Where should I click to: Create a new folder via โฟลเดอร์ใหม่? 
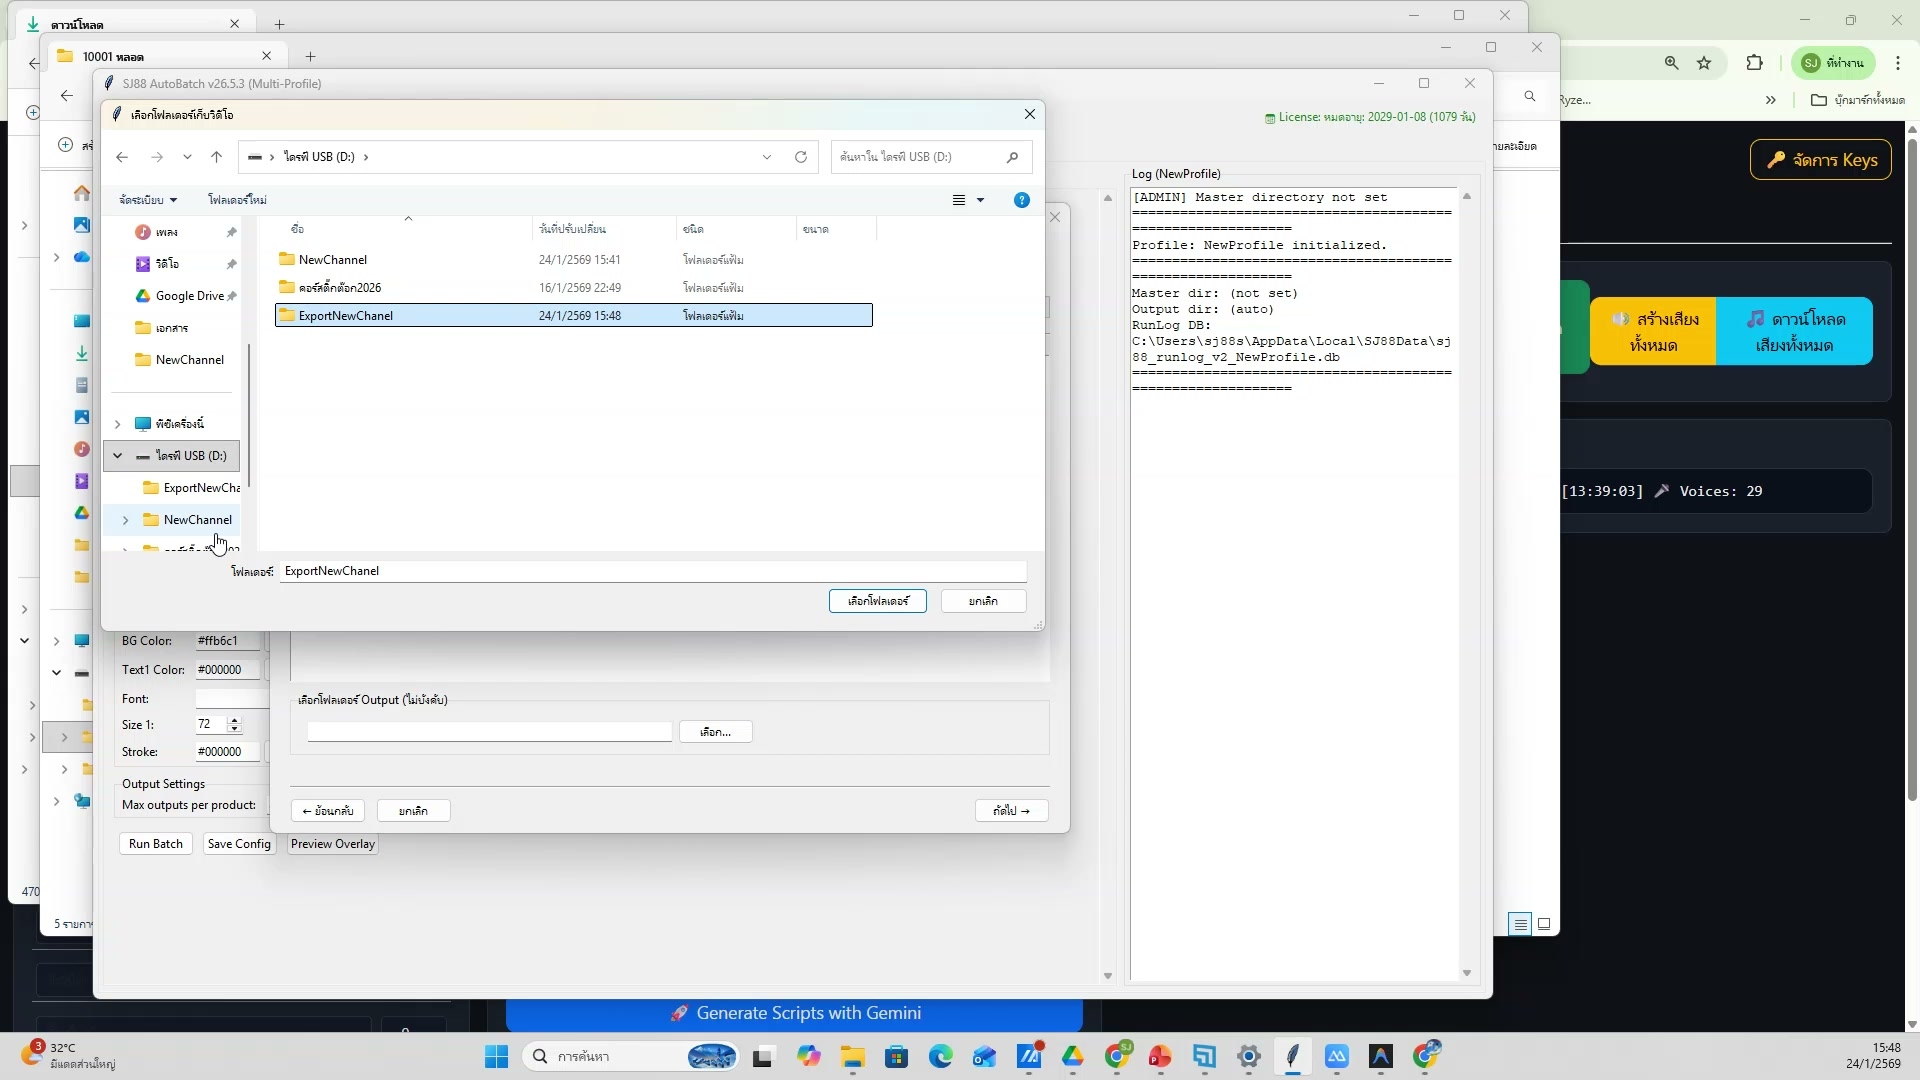click(x=237, y=199)
